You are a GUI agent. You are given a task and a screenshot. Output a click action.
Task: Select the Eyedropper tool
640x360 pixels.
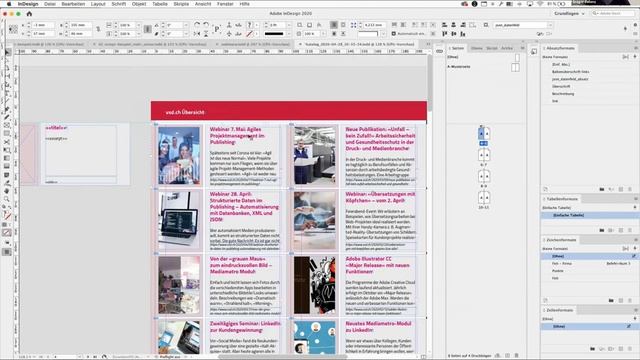(x=7, y=183)
